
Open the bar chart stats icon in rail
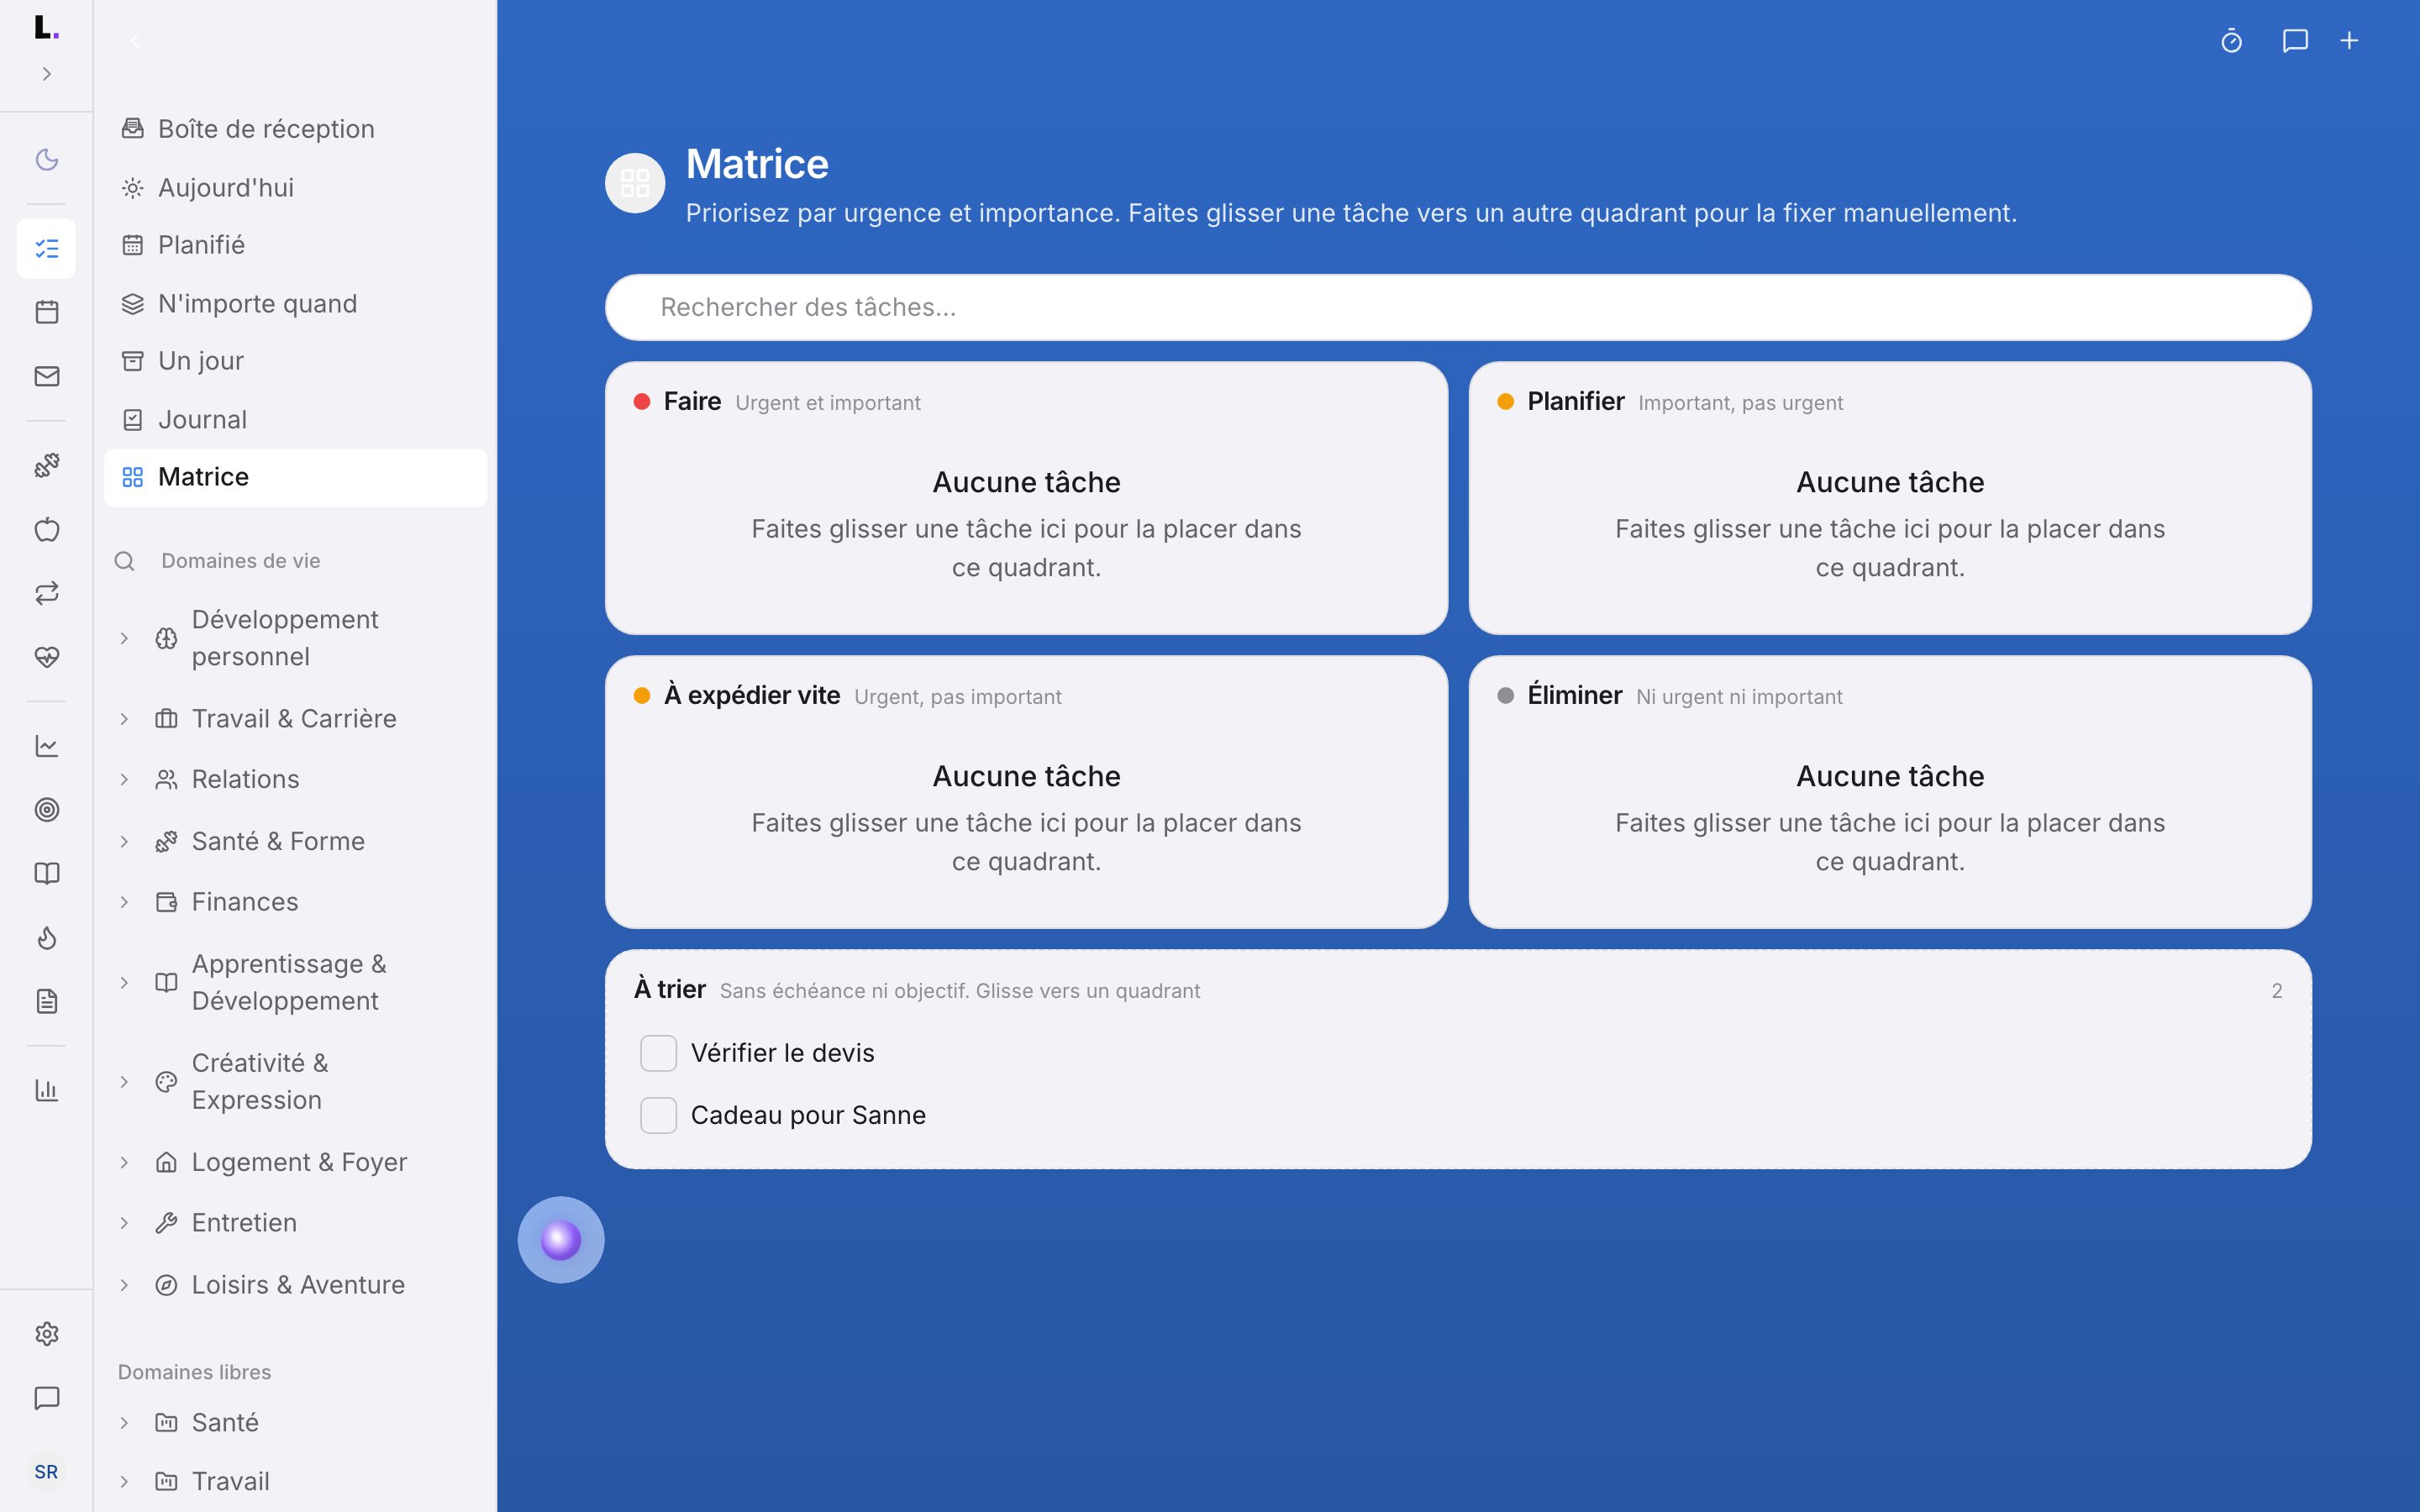click(x=47, y=1090)
